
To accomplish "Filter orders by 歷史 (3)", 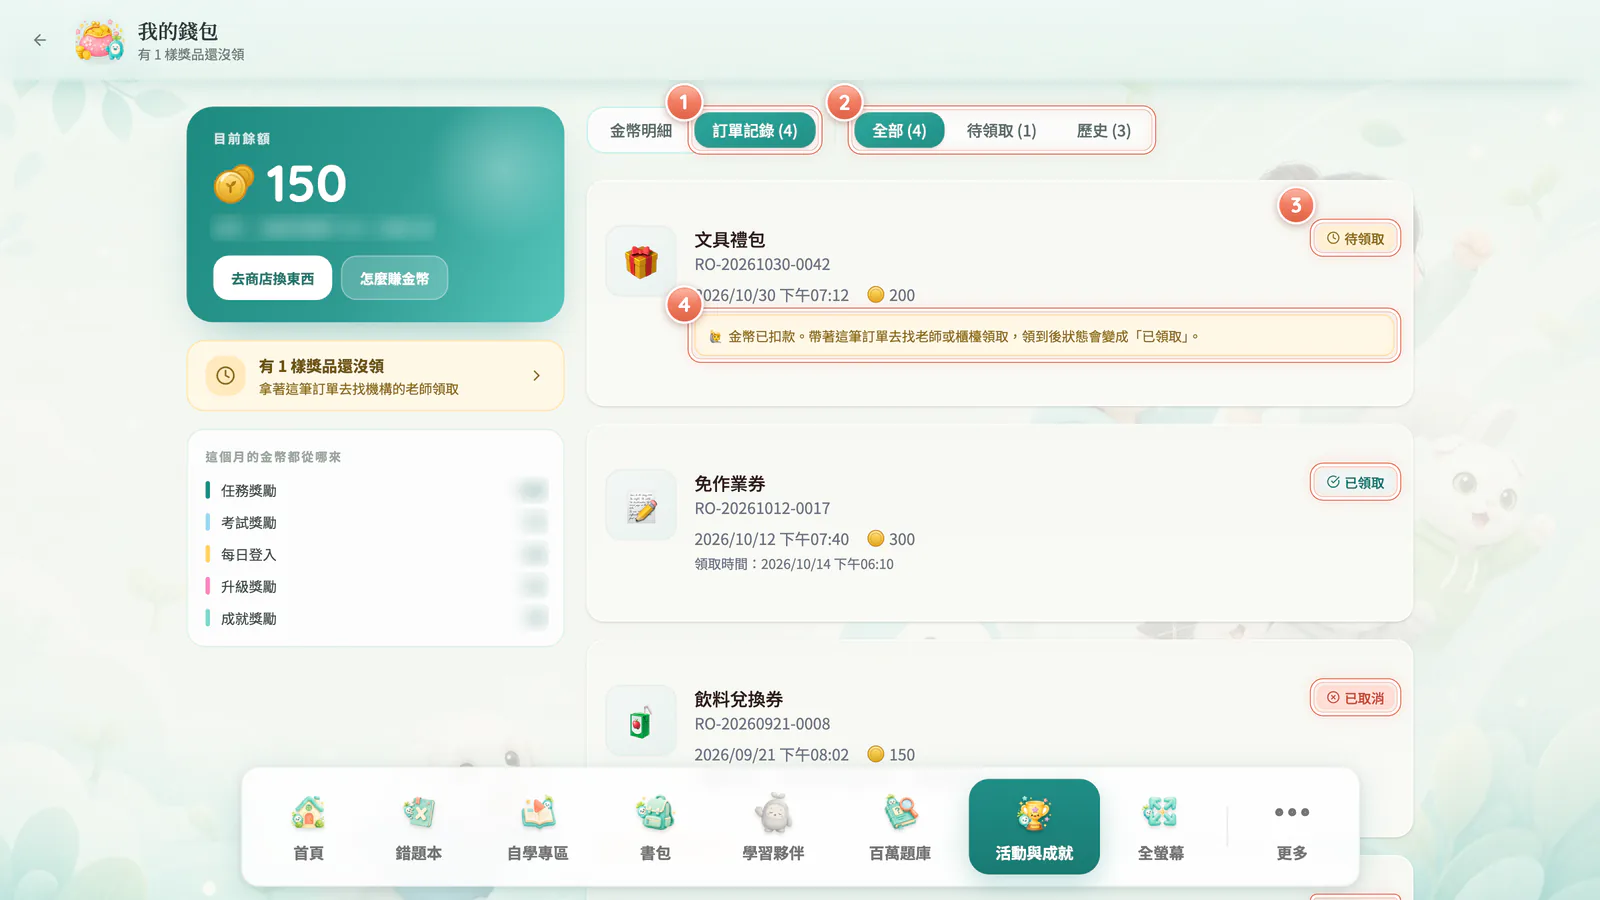I will [x=1104, y=131].
